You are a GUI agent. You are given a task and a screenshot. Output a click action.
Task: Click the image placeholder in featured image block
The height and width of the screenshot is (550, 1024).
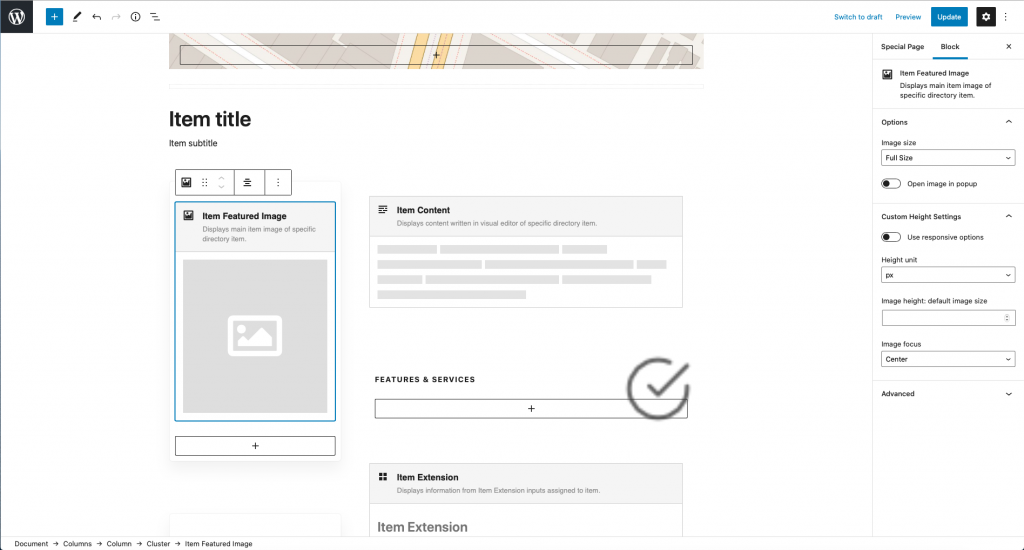[255, 336]
